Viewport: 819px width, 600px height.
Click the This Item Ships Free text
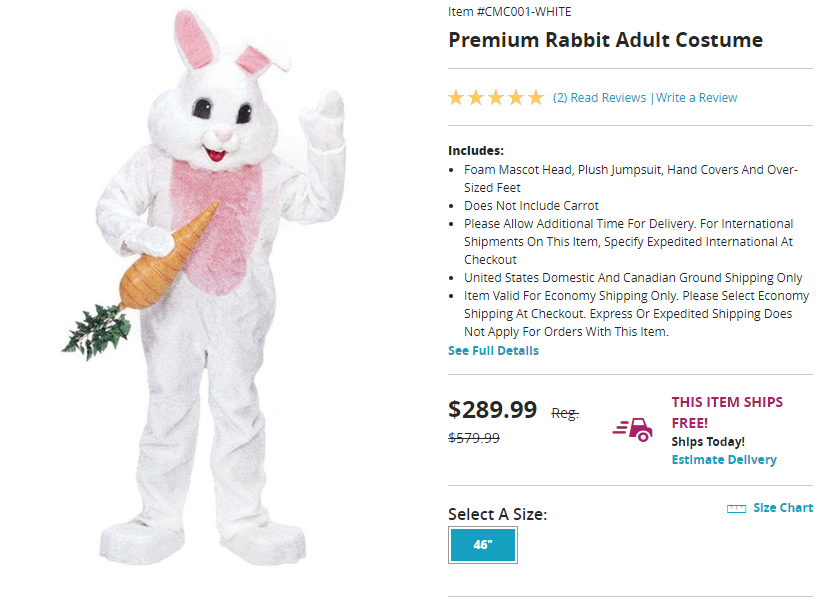click(726, 412)
